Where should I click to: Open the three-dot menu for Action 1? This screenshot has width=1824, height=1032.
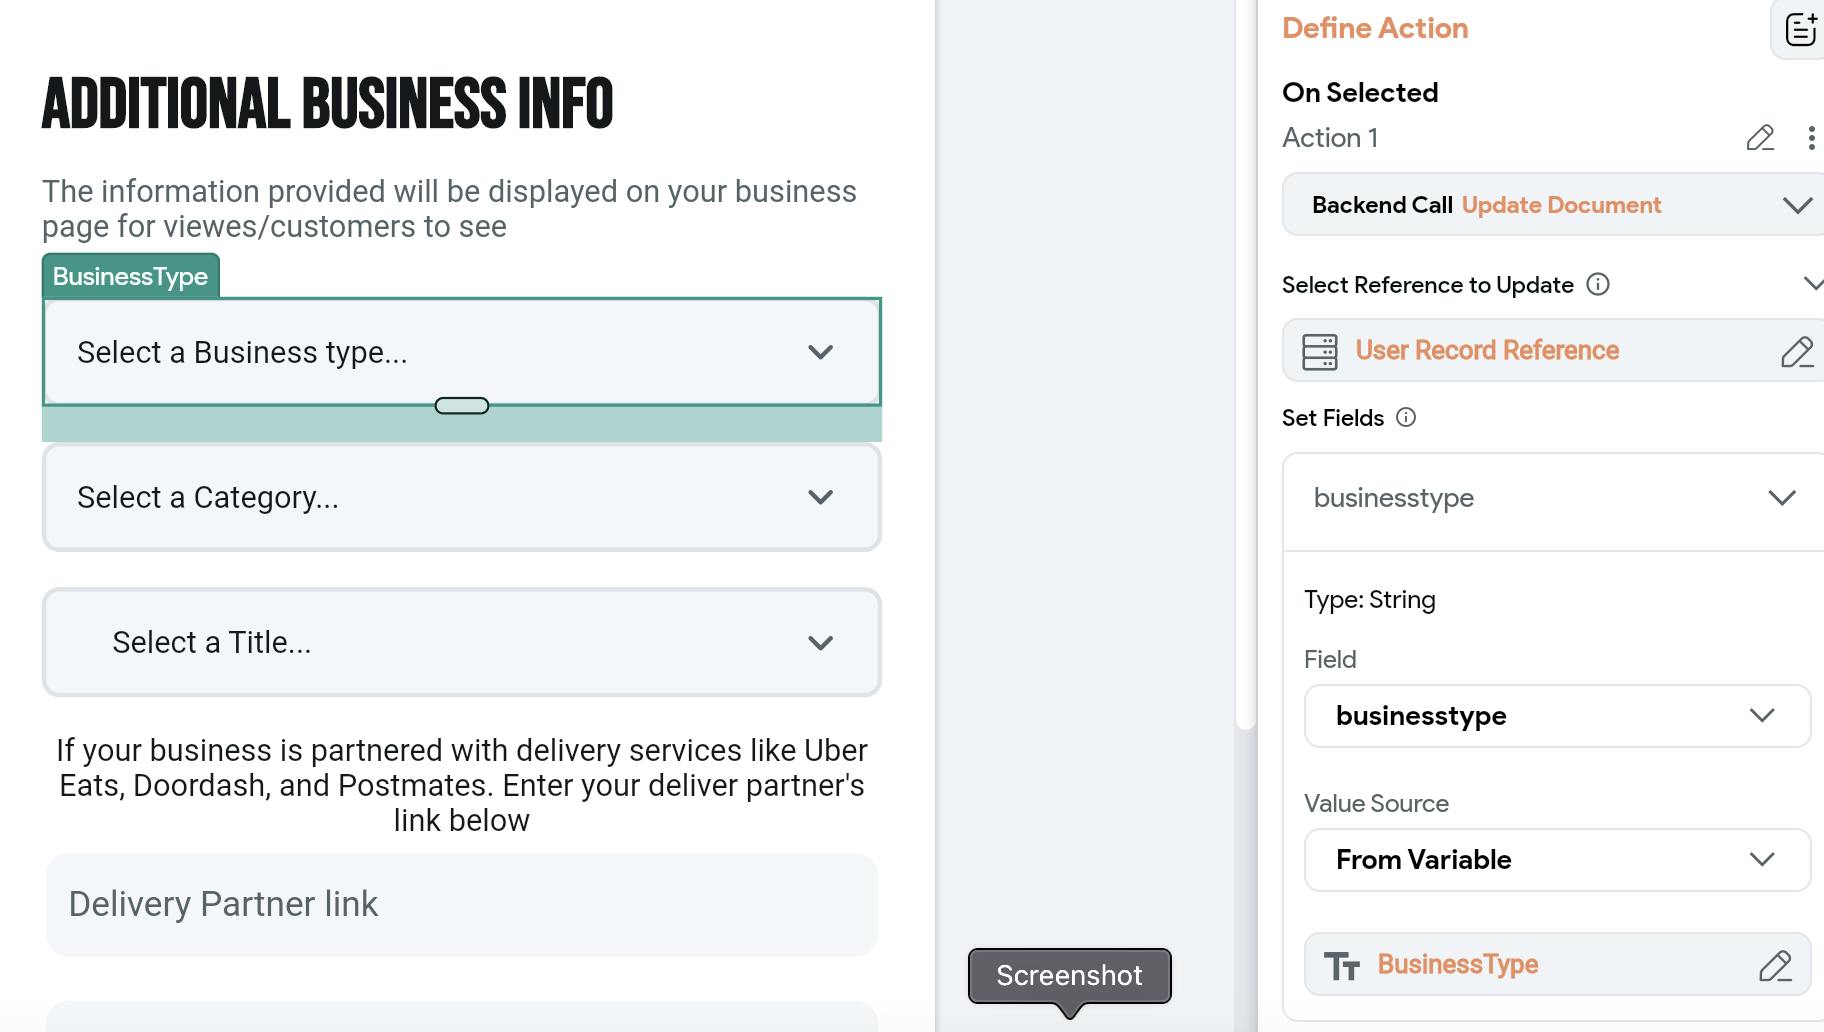point(1811,138)
